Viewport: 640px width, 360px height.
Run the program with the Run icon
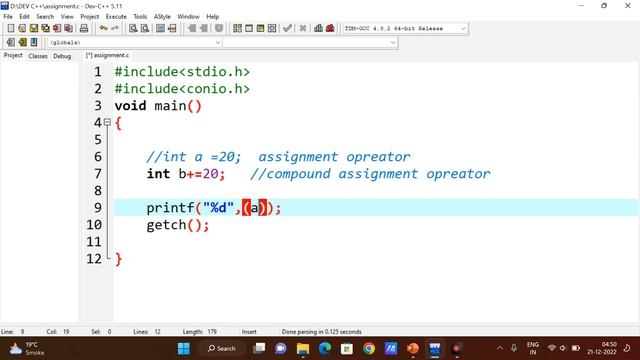pos(249,28)
